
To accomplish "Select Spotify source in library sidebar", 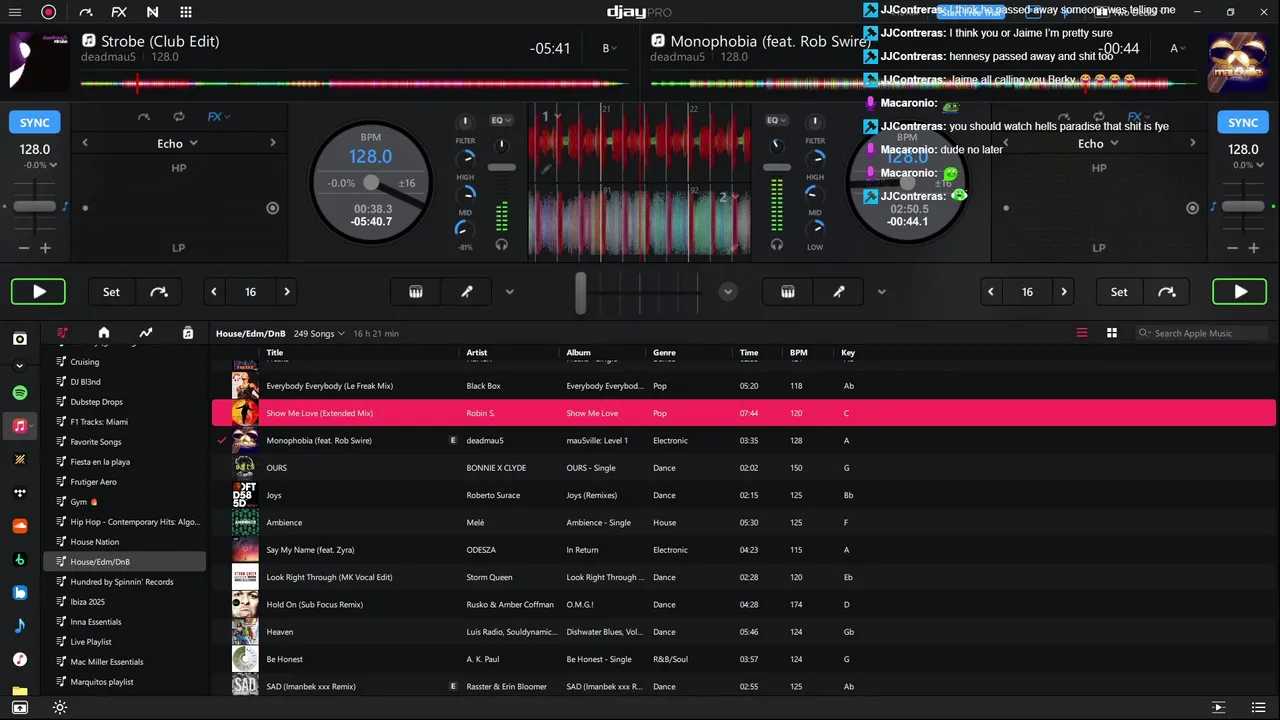I will coord(20,393).
